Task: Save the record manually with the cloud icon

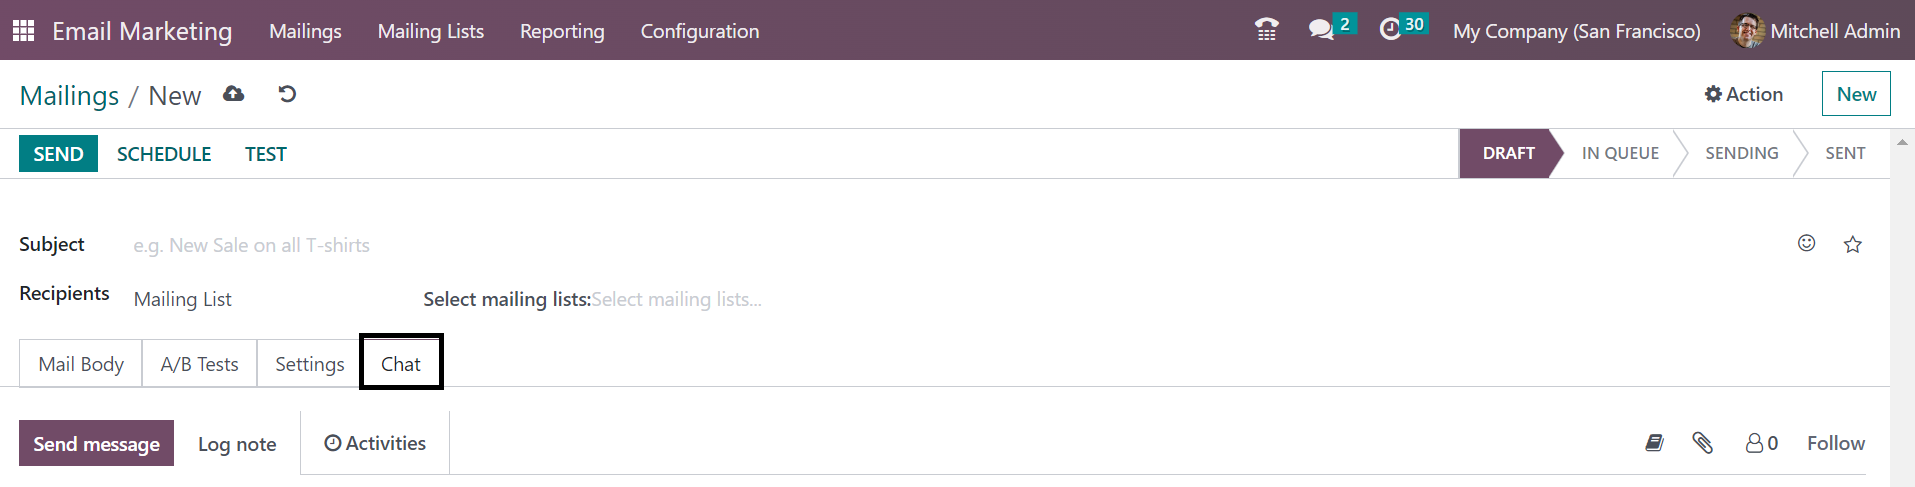Action: click(234, 94)
